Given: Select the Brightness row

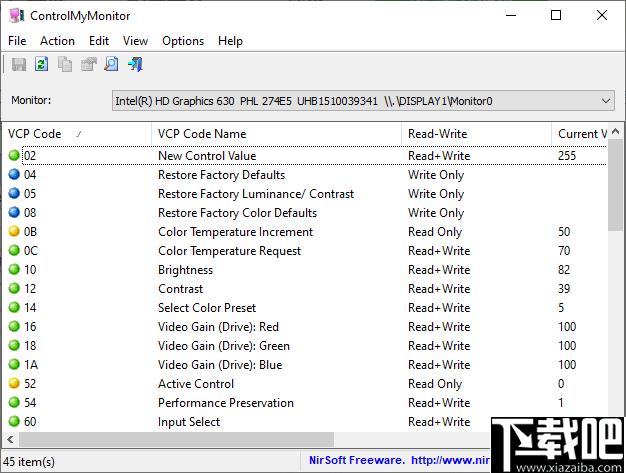Looking at the screenshot, I should (305, 269).
